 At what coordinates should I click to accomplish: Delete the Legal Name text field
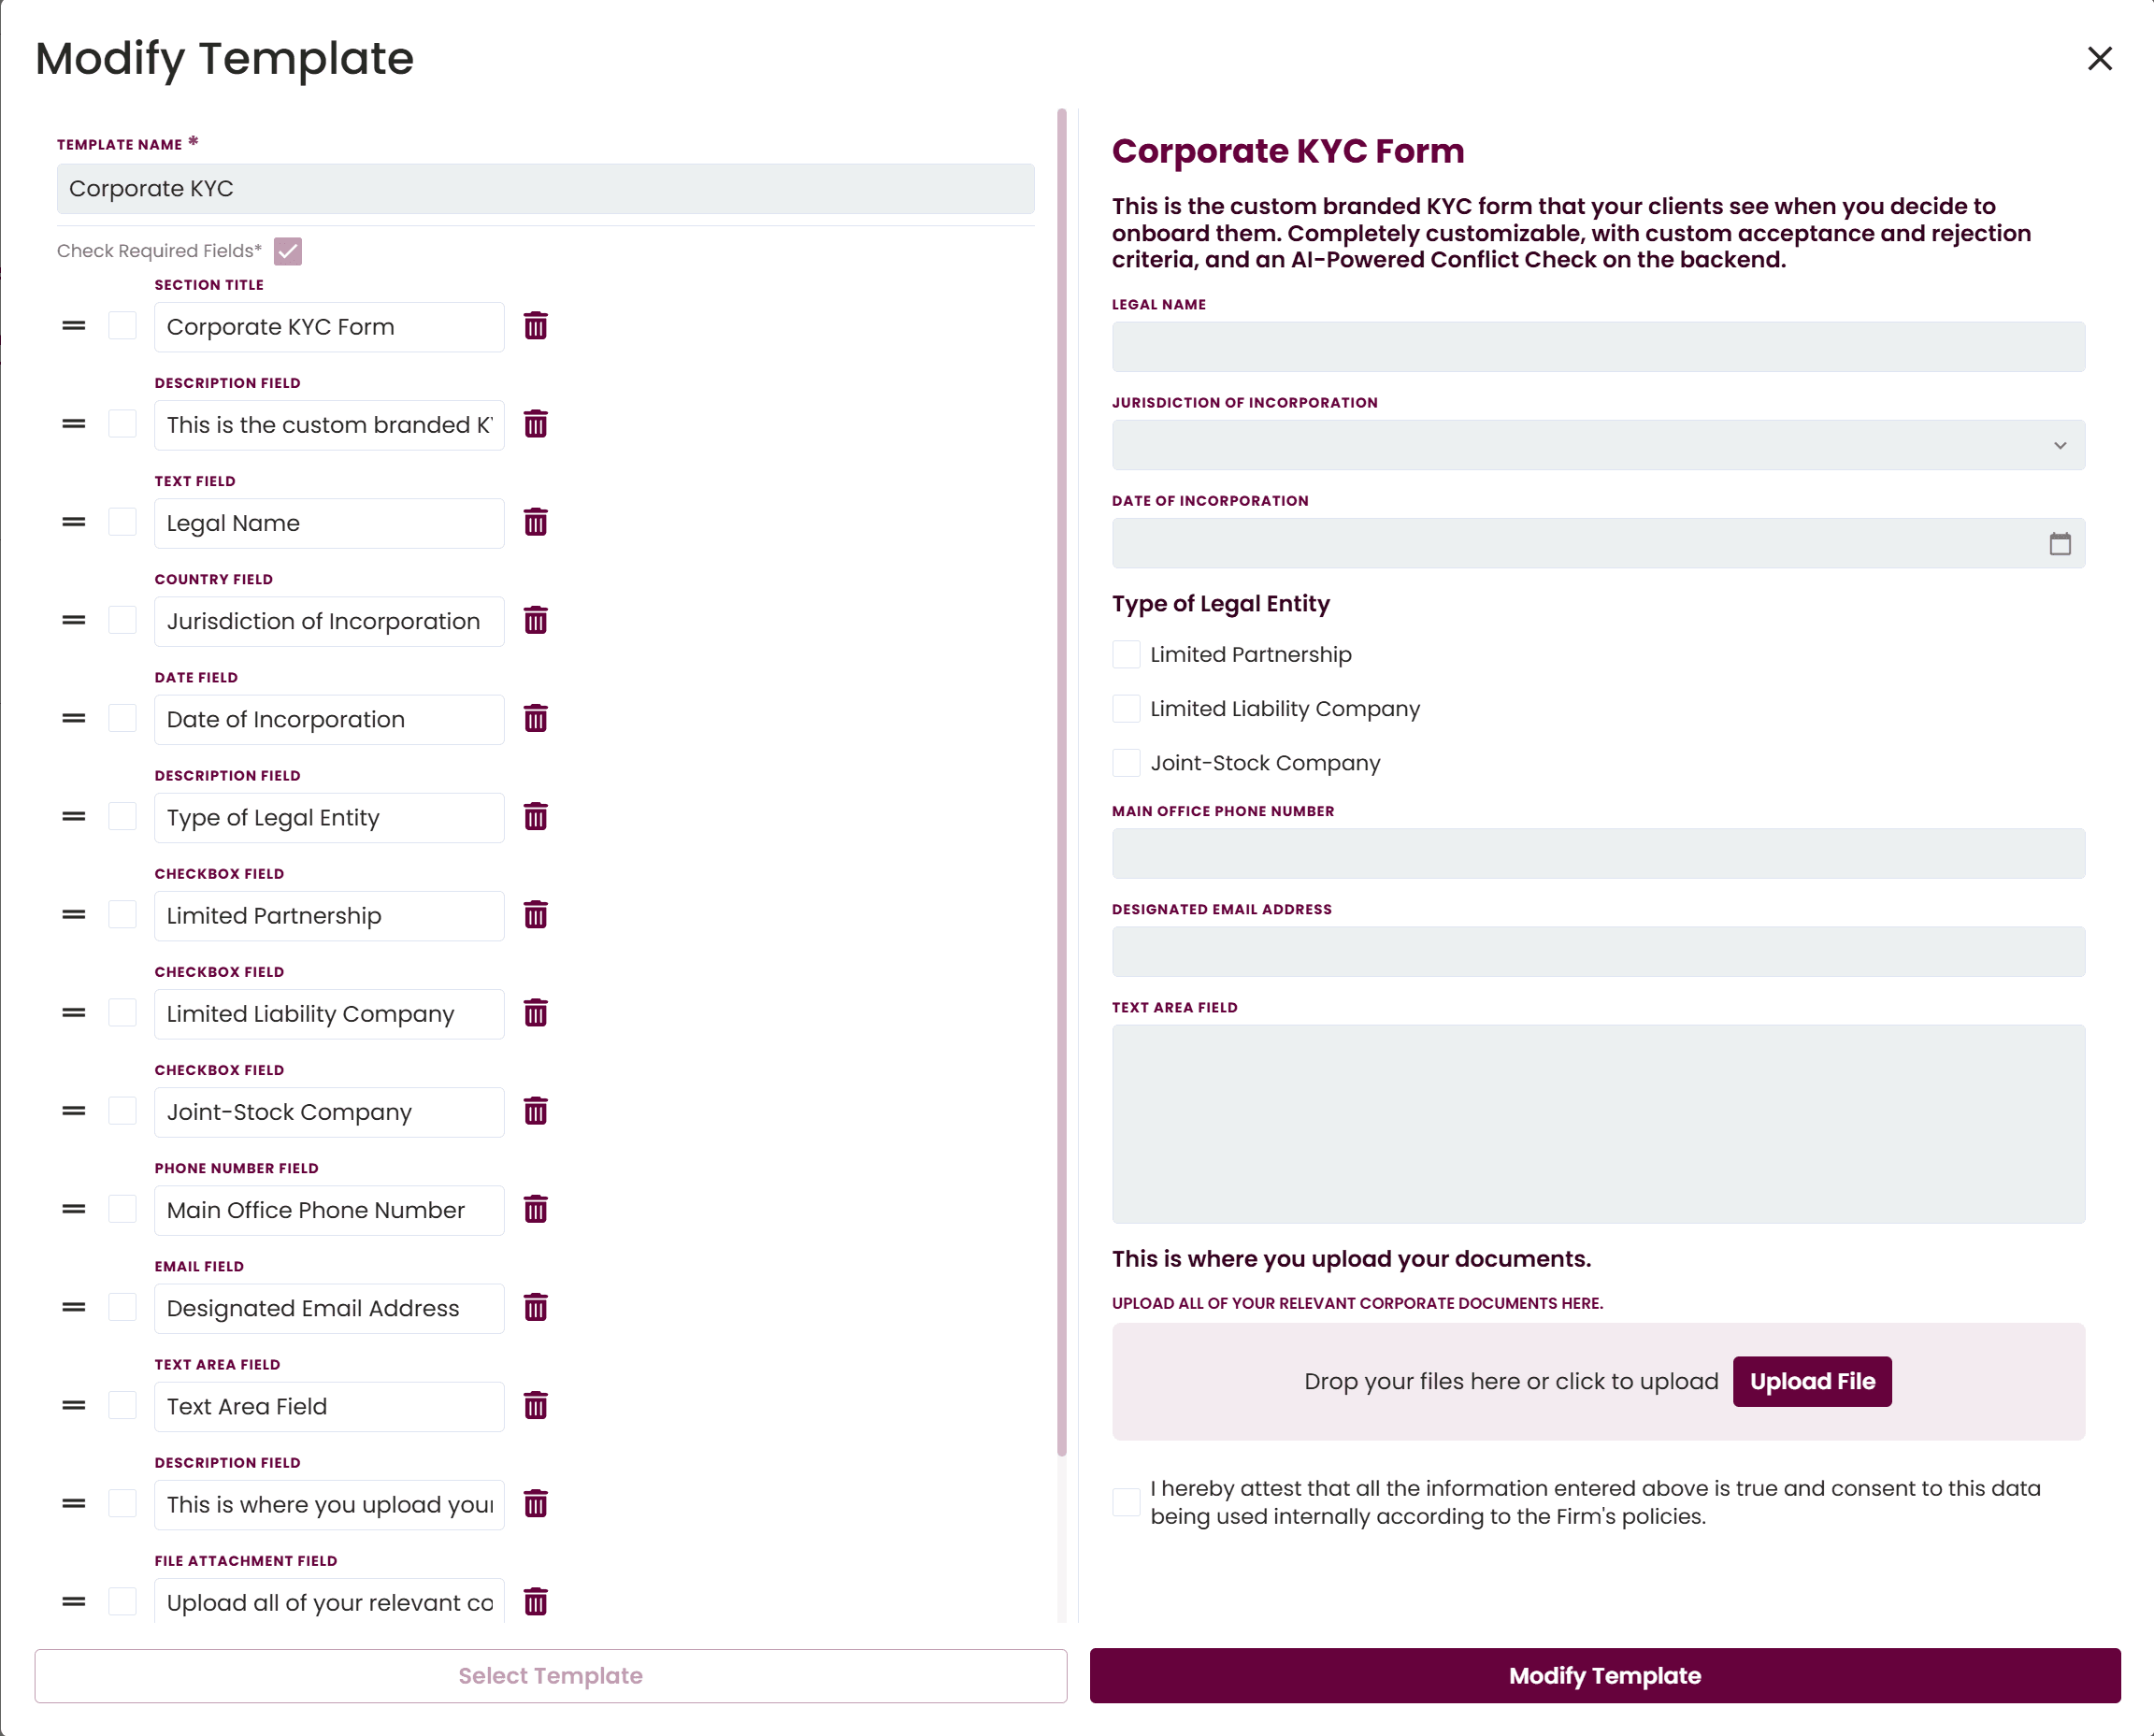(536, 521)
